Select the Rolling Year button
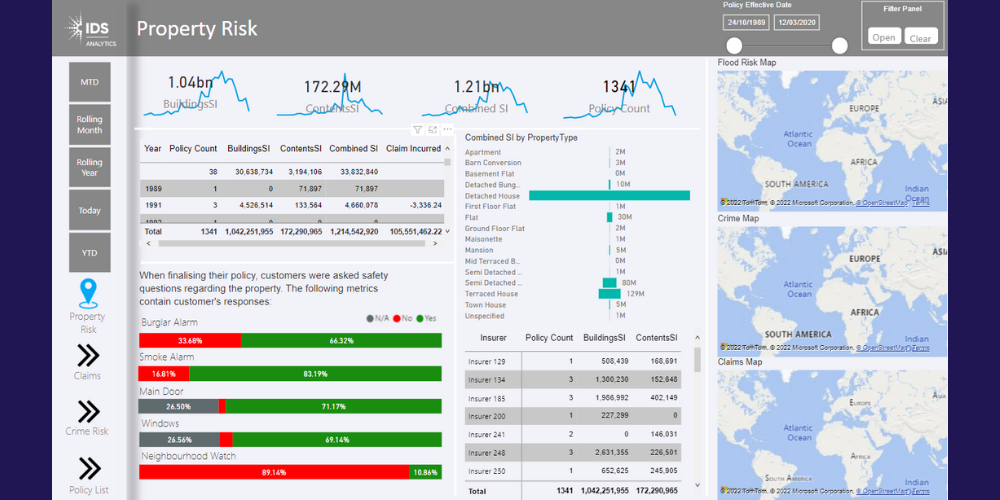Screen dimensions: 1000x500 click(89, 168)
